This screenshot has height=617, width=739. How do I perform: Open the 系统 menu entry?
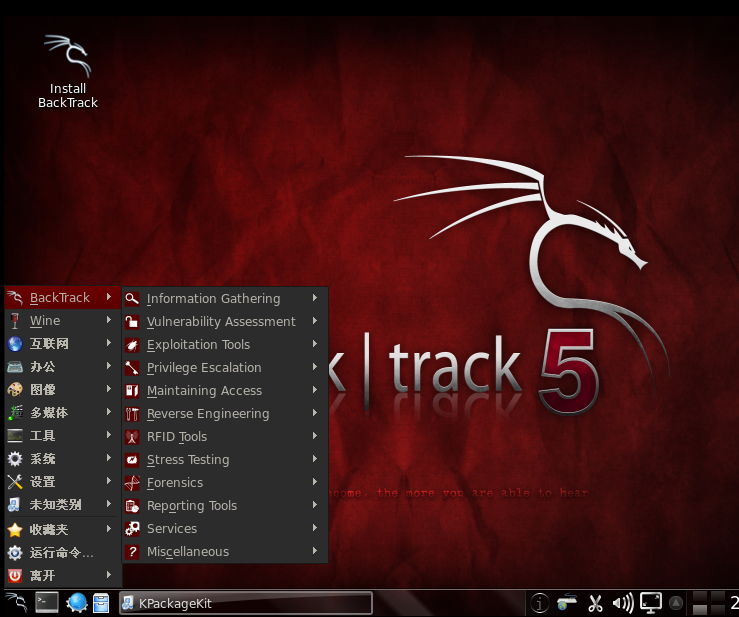pyautogui.click(x=63, y=459)
